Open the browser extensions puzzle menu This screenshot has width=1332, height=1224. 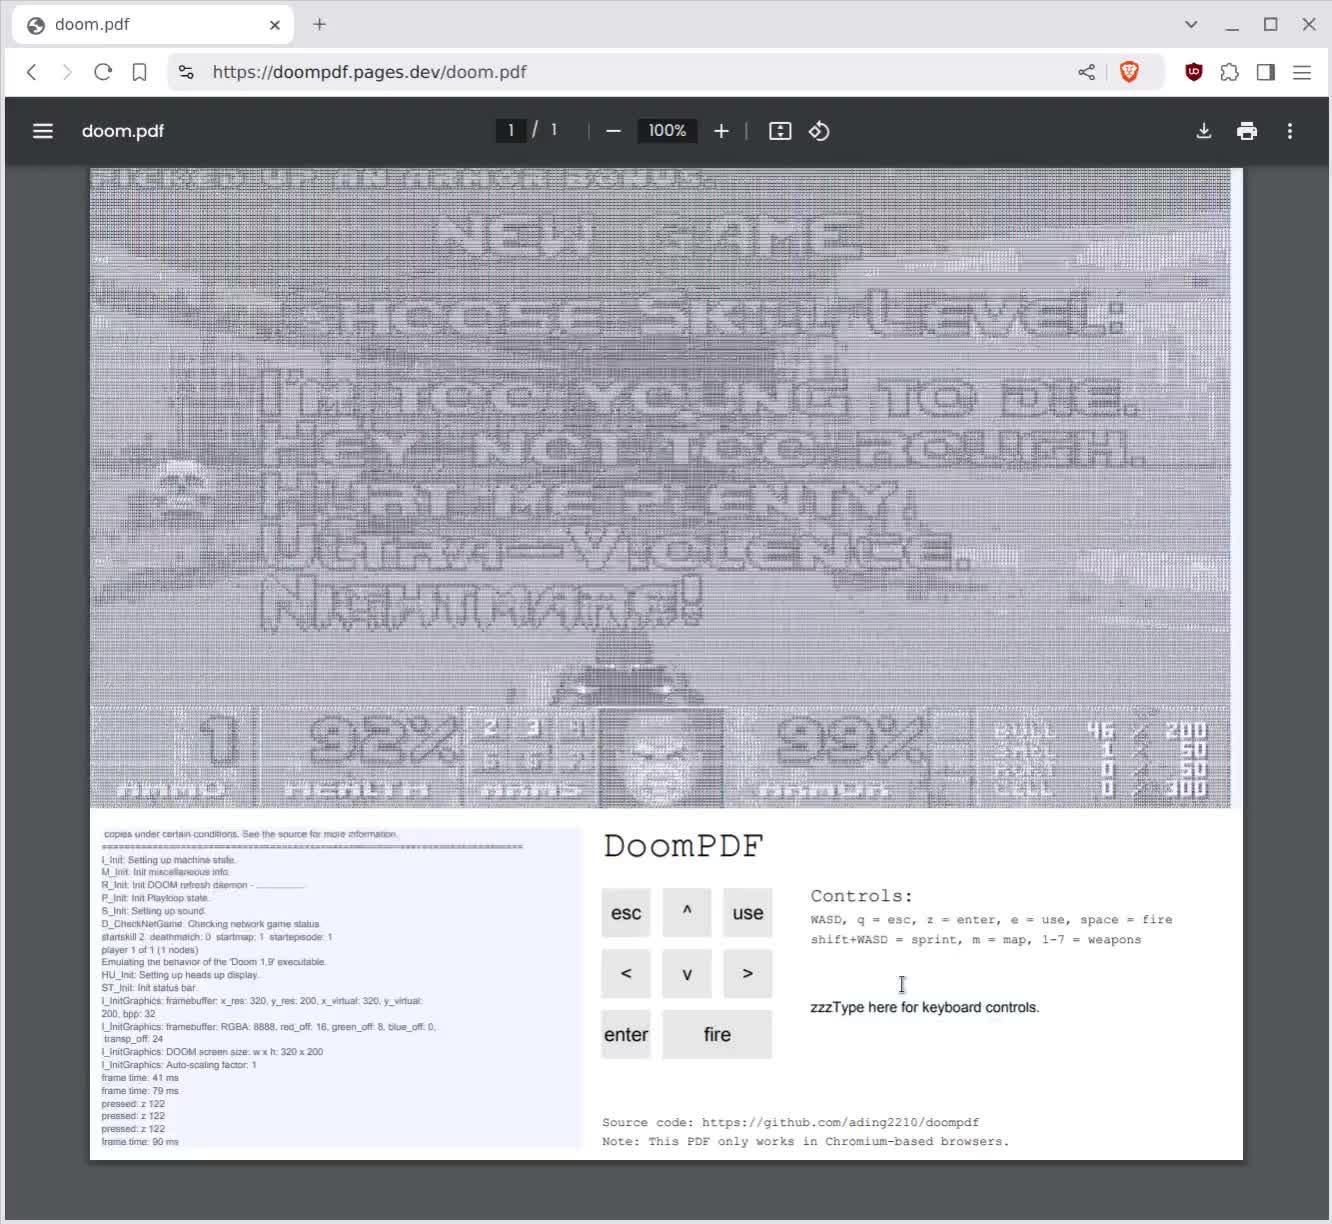(x=1229, y=71)
